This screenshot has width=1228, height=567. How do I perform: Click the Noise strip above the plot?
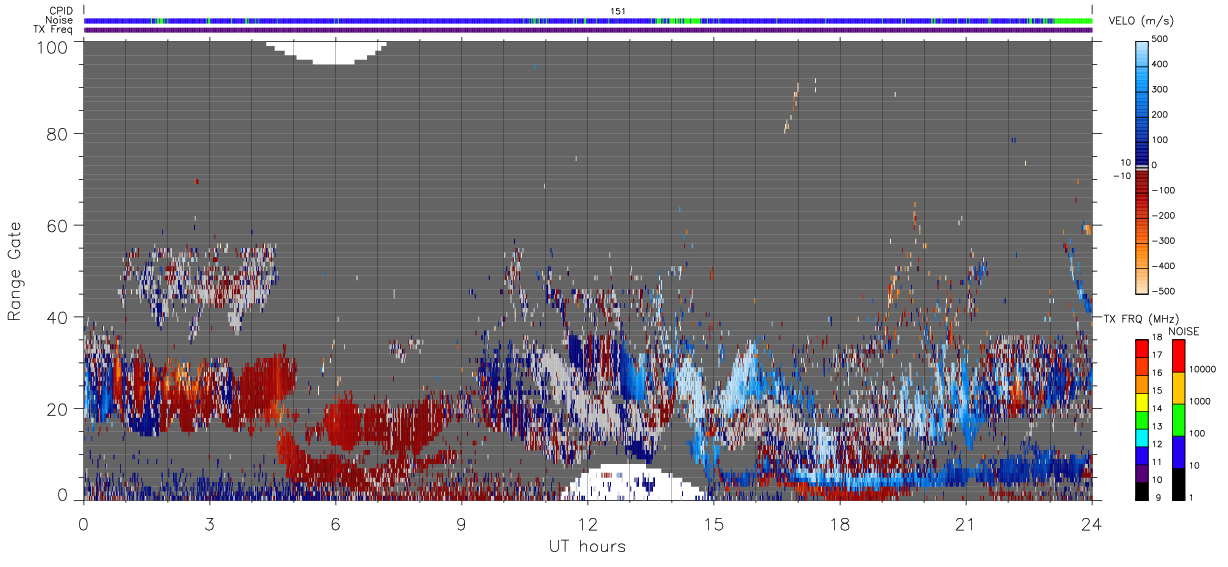point(588,20)
